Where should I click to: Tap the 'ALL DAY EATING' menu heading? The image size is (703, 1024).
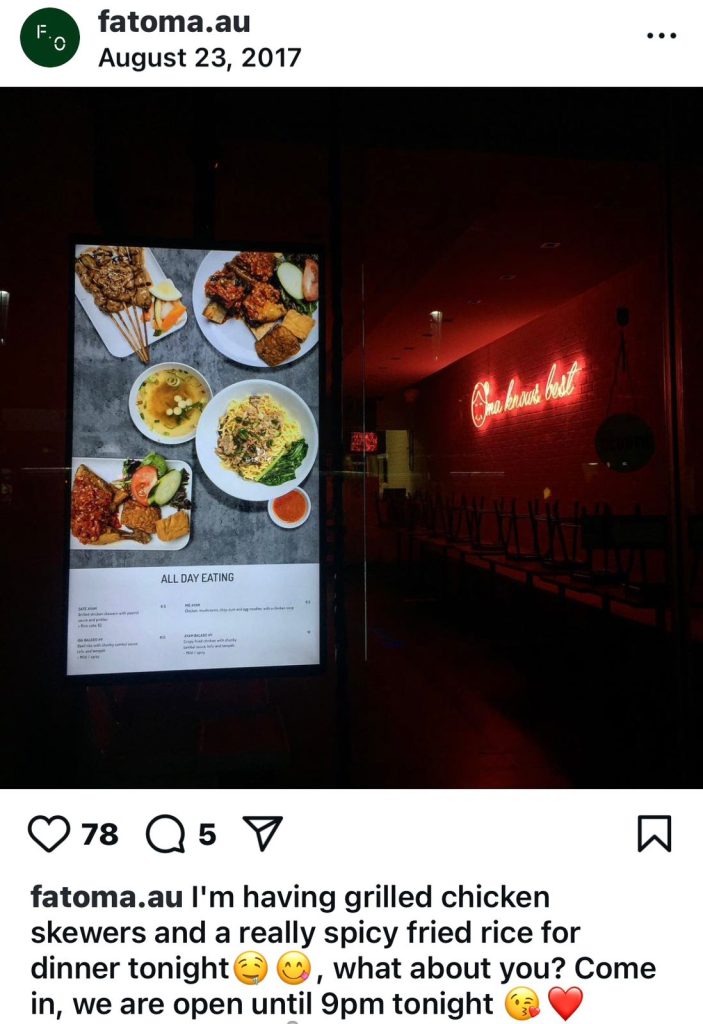coord(197,578)
